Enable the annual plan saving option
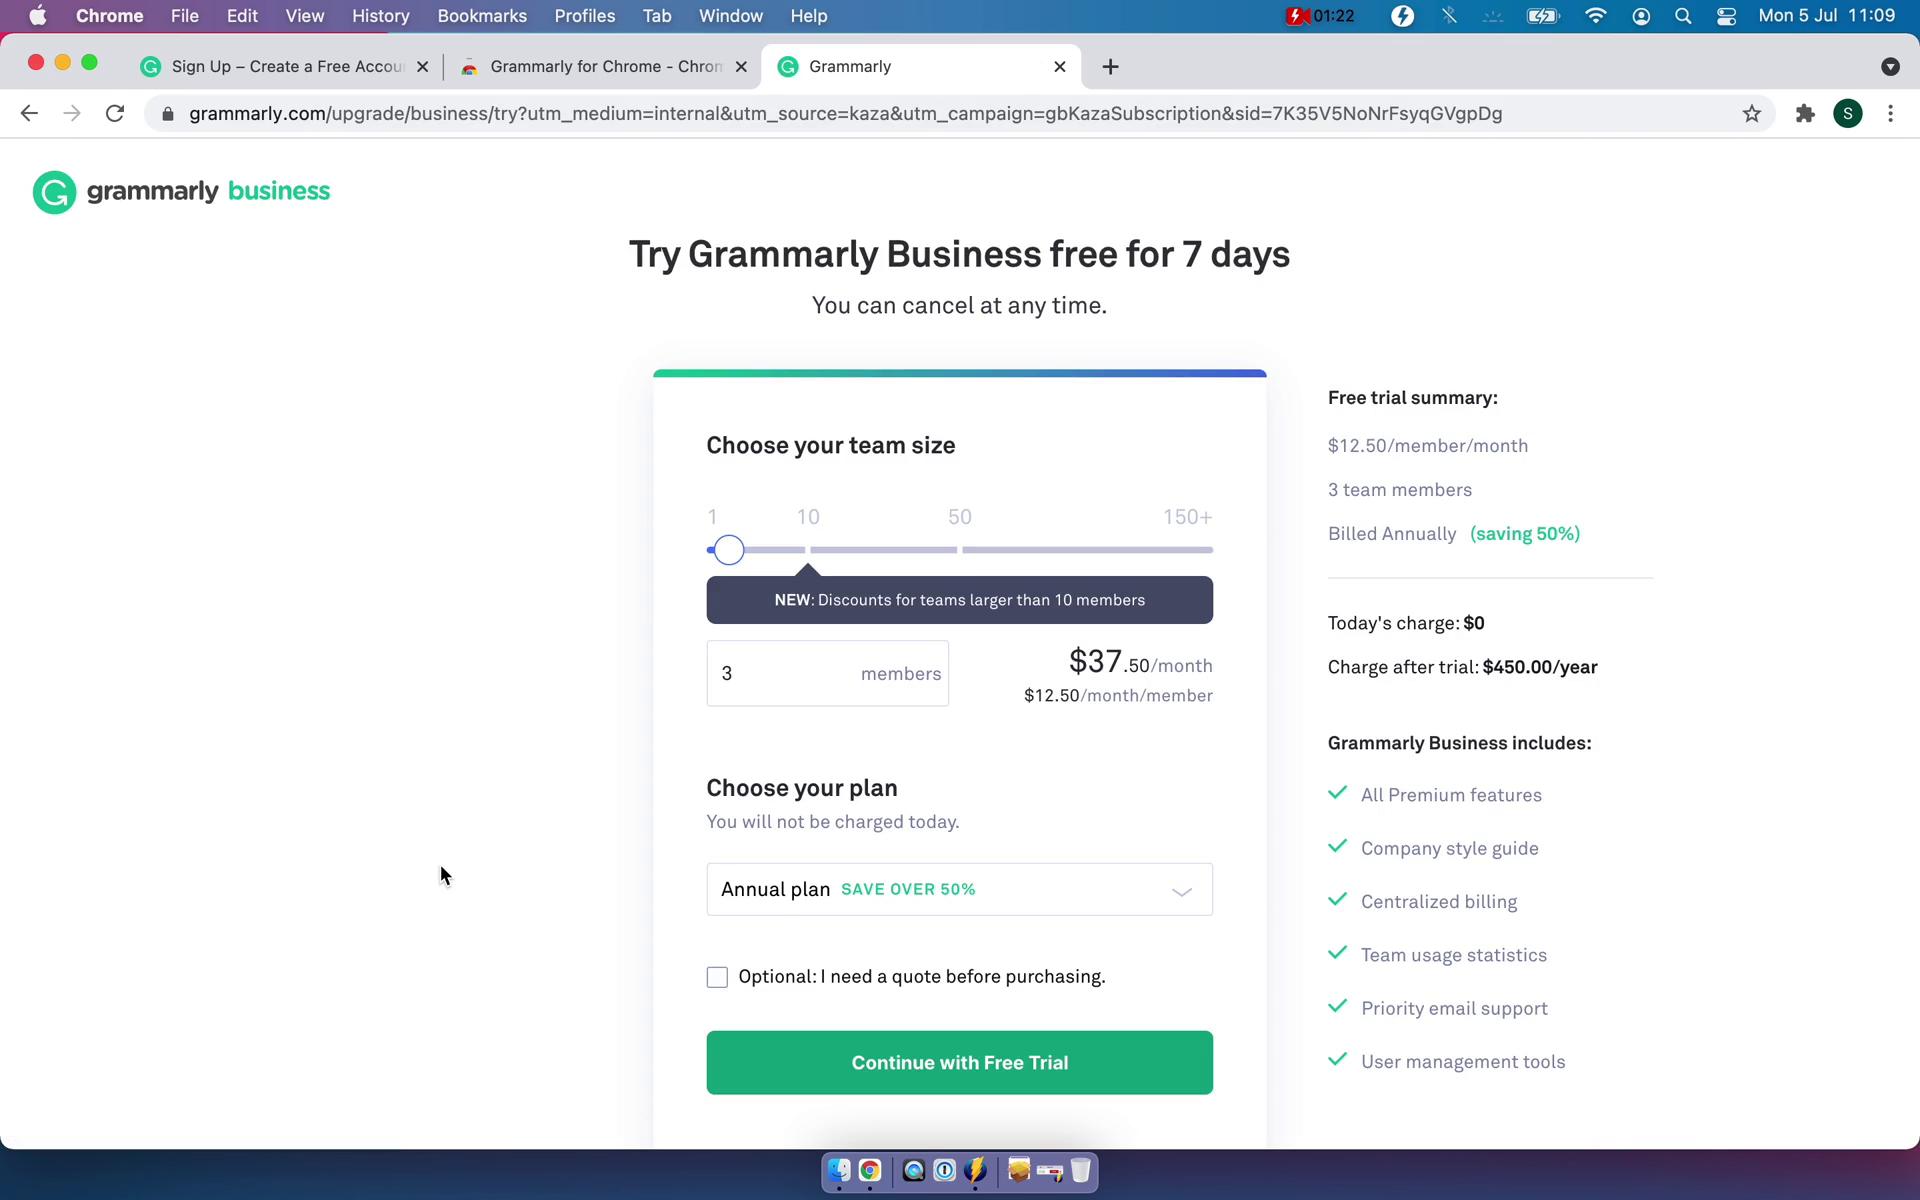 [x=959, y=889]
